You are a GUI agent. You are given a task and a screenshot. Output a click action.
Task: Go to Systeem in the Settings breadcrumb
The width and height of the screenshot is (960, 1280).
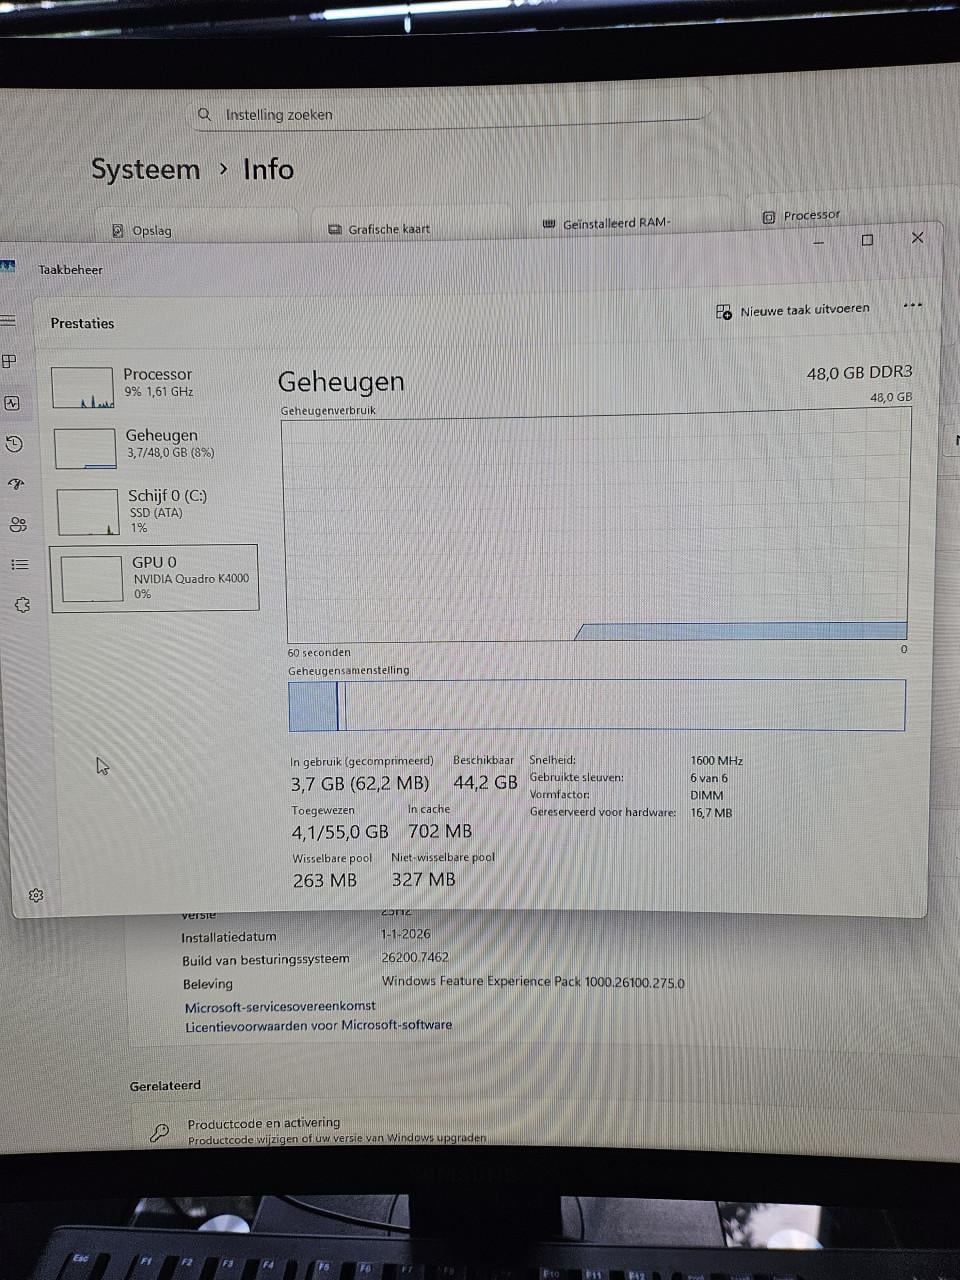coord(146,169)
